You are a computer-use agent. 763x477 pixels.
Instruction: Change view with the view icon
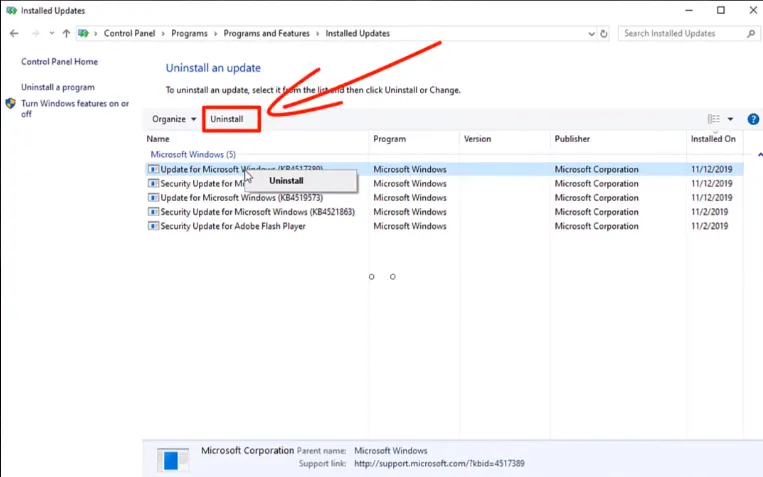coord(713,119)
